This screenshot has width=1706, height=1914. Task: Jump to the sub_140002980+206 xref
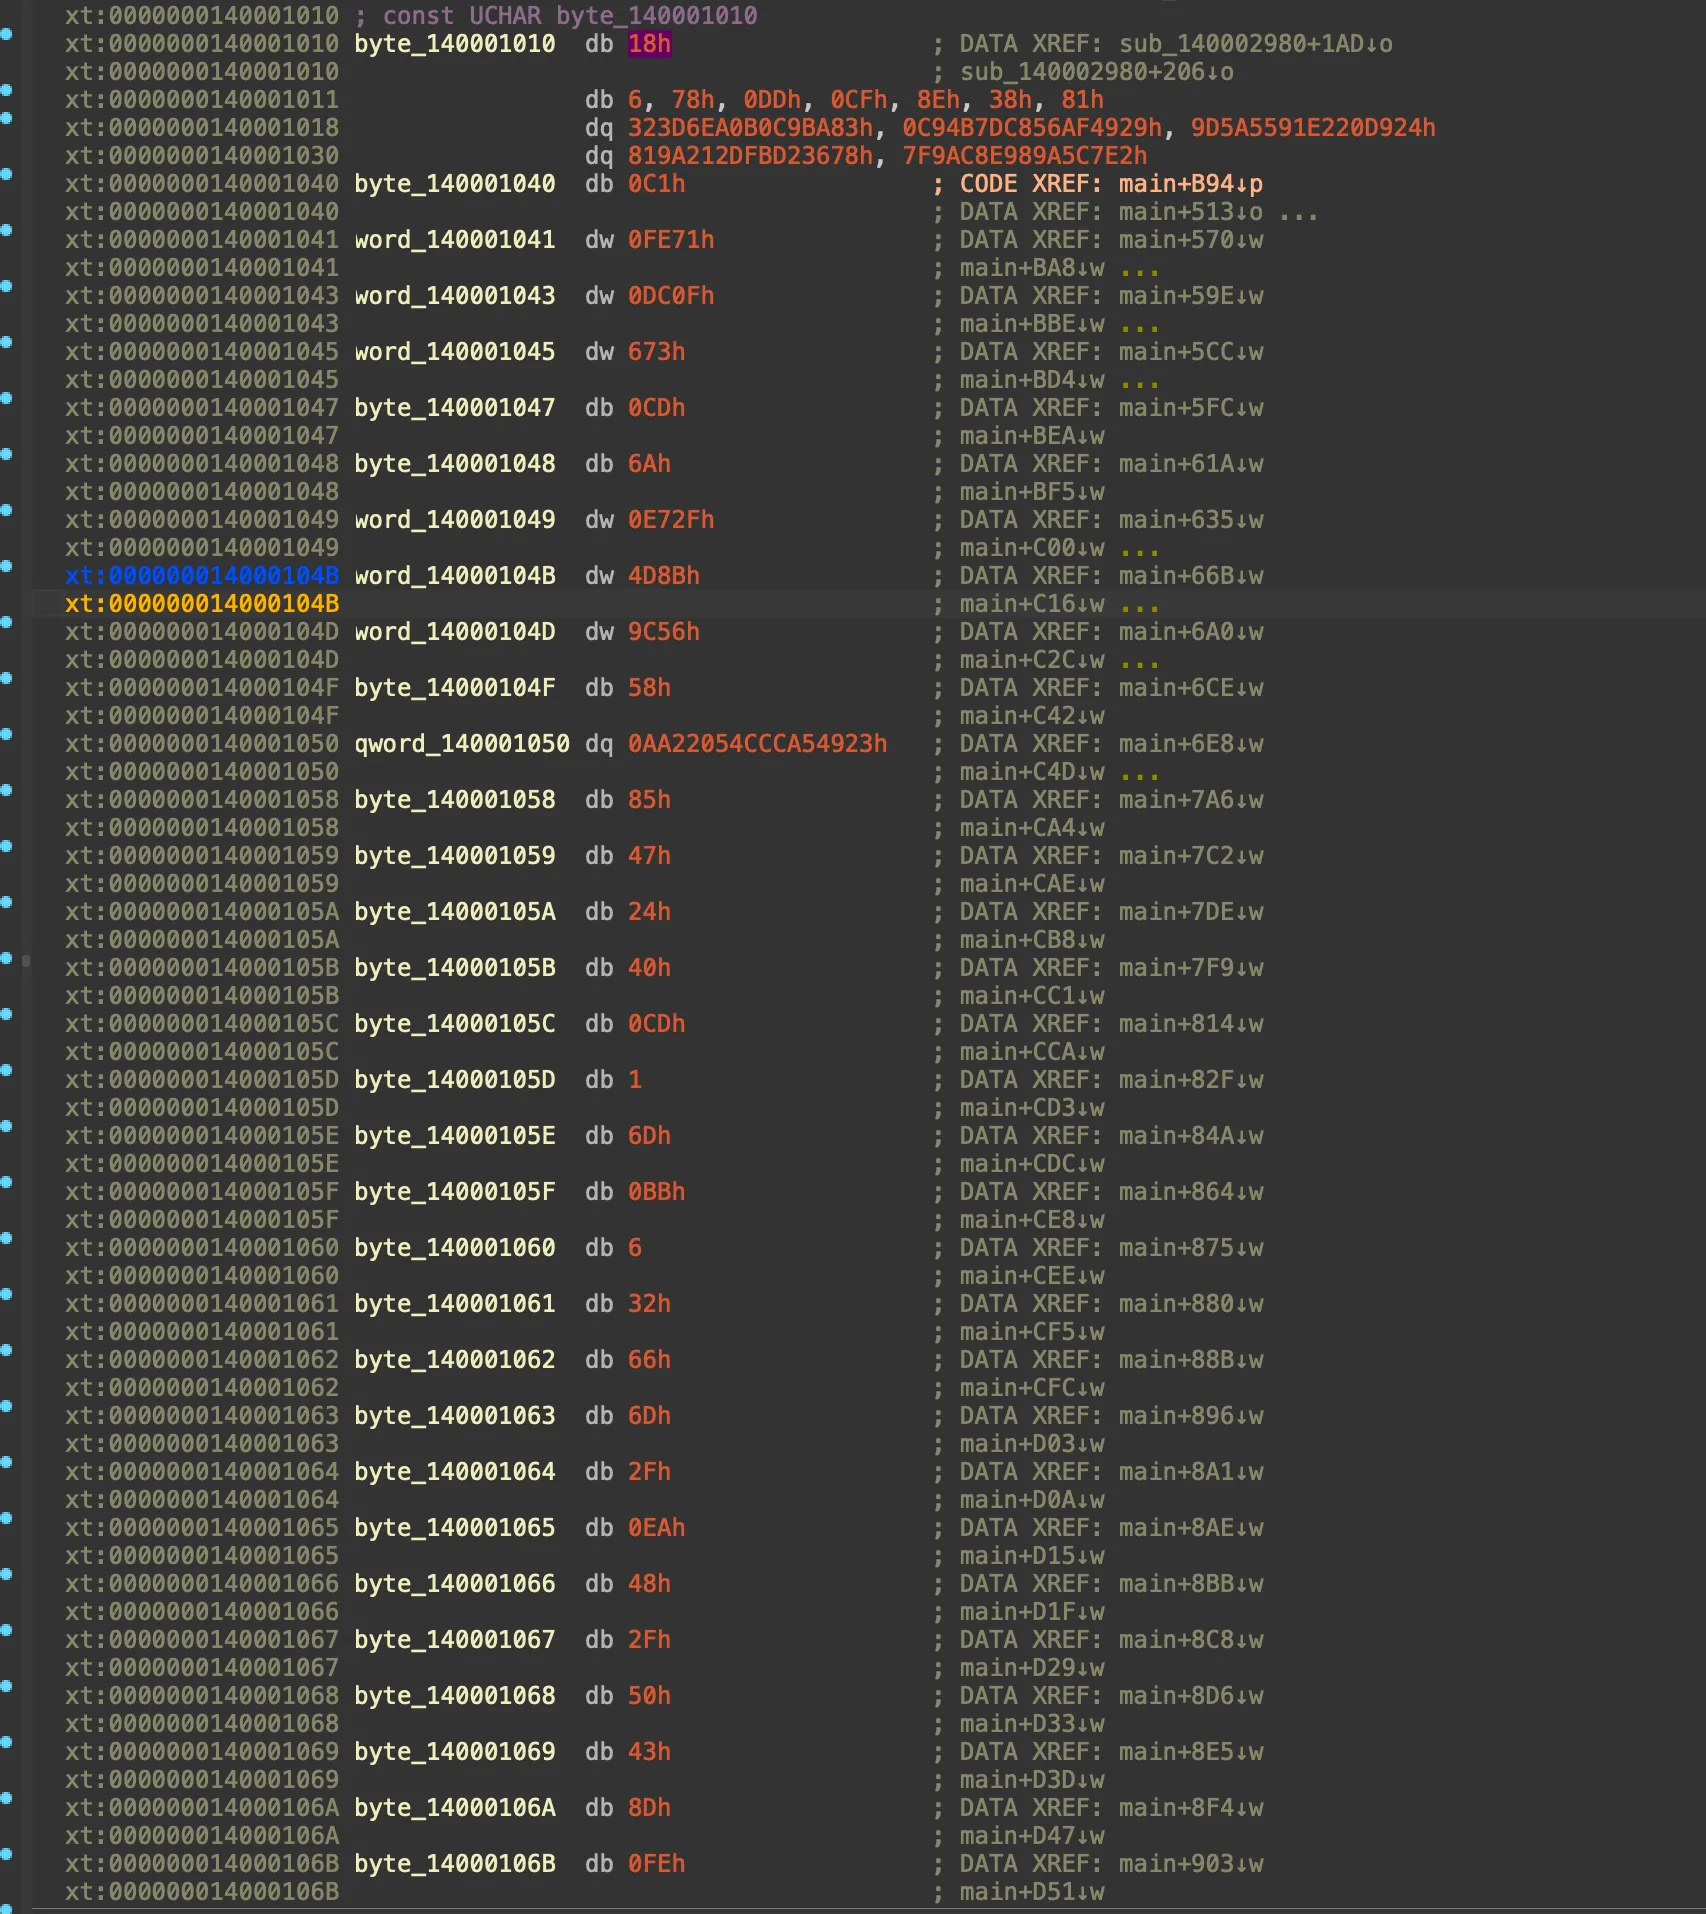pyautogui.click(x=1096, y=72)
